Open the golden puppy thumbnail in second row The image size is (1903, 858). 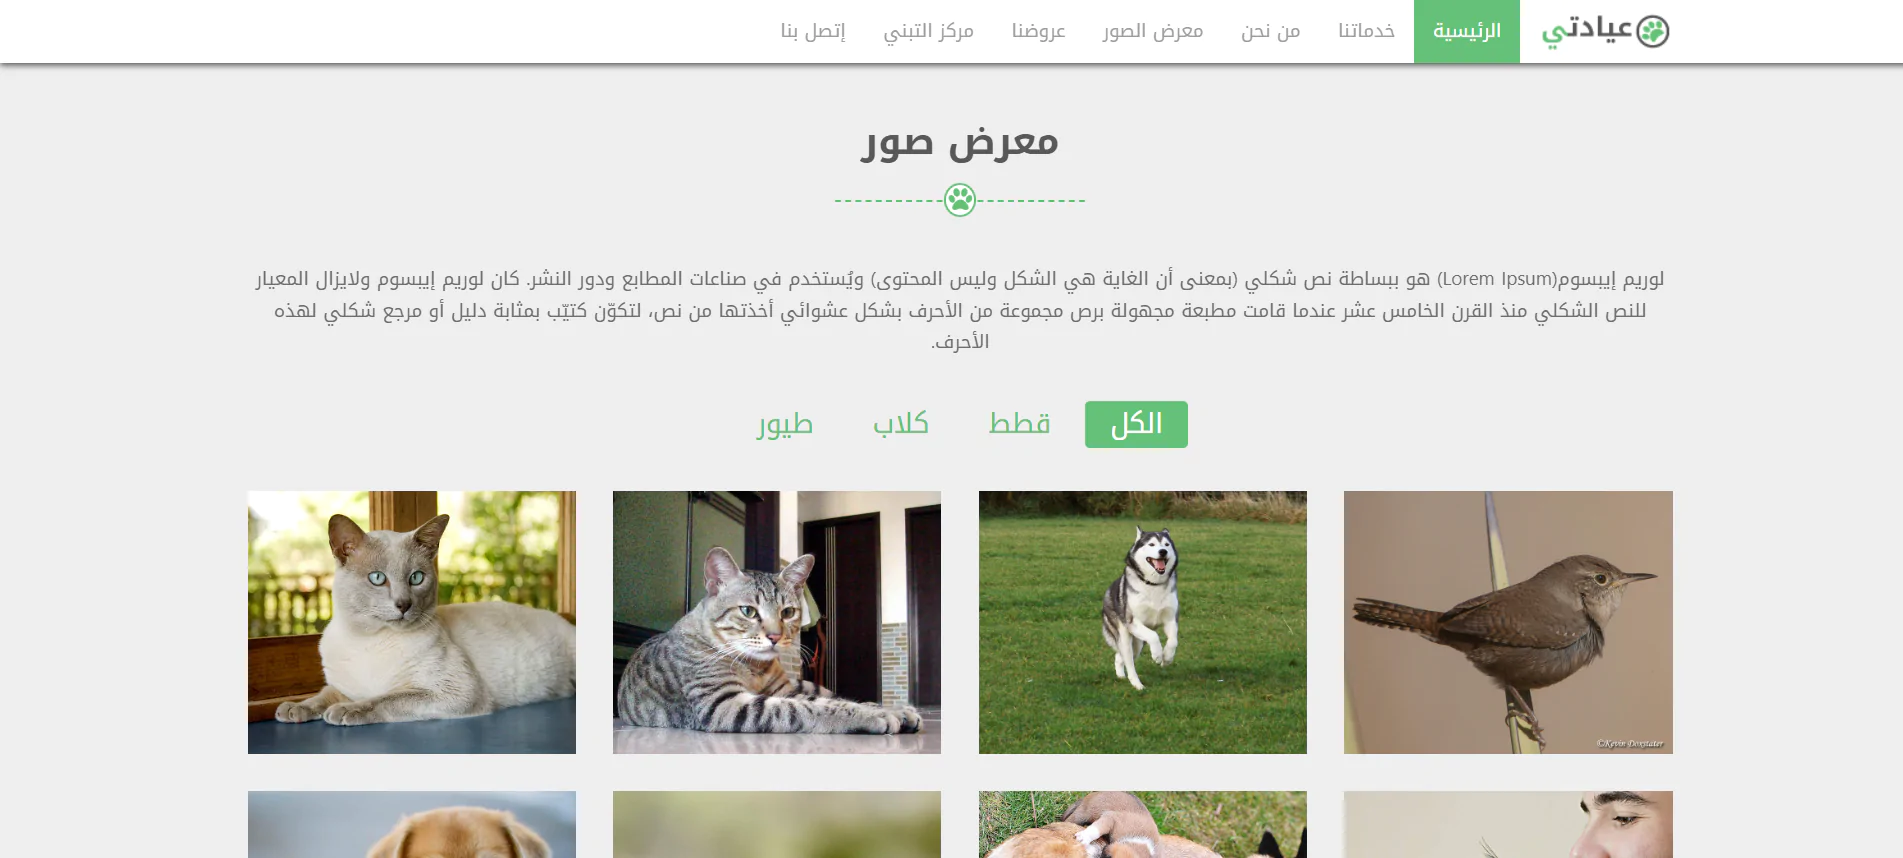point(412,825)
